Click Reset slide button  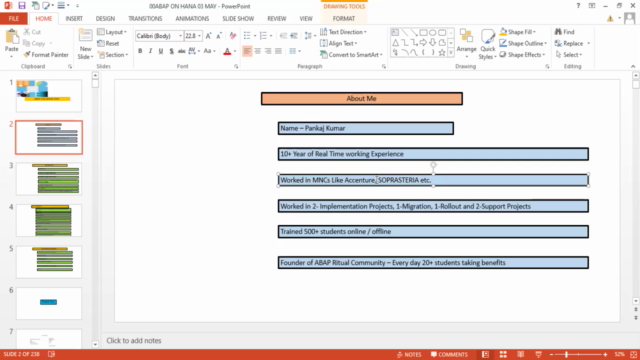tap(109, 43)
